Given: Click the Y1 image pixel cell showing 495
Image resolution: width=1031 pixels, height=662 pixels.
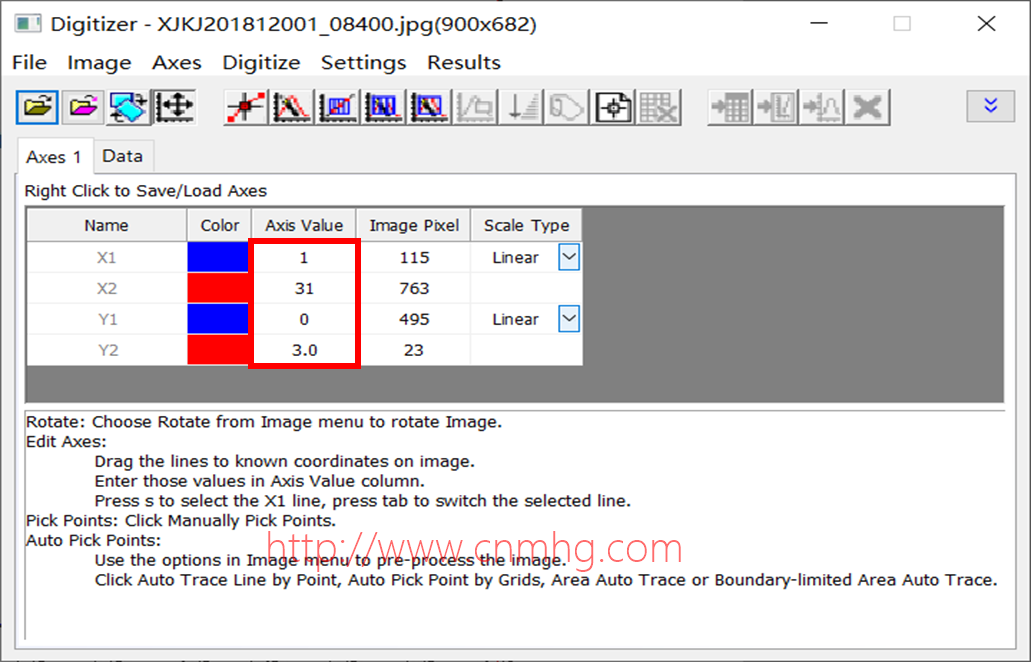Looking at the screenshot, I should [414, 320].
